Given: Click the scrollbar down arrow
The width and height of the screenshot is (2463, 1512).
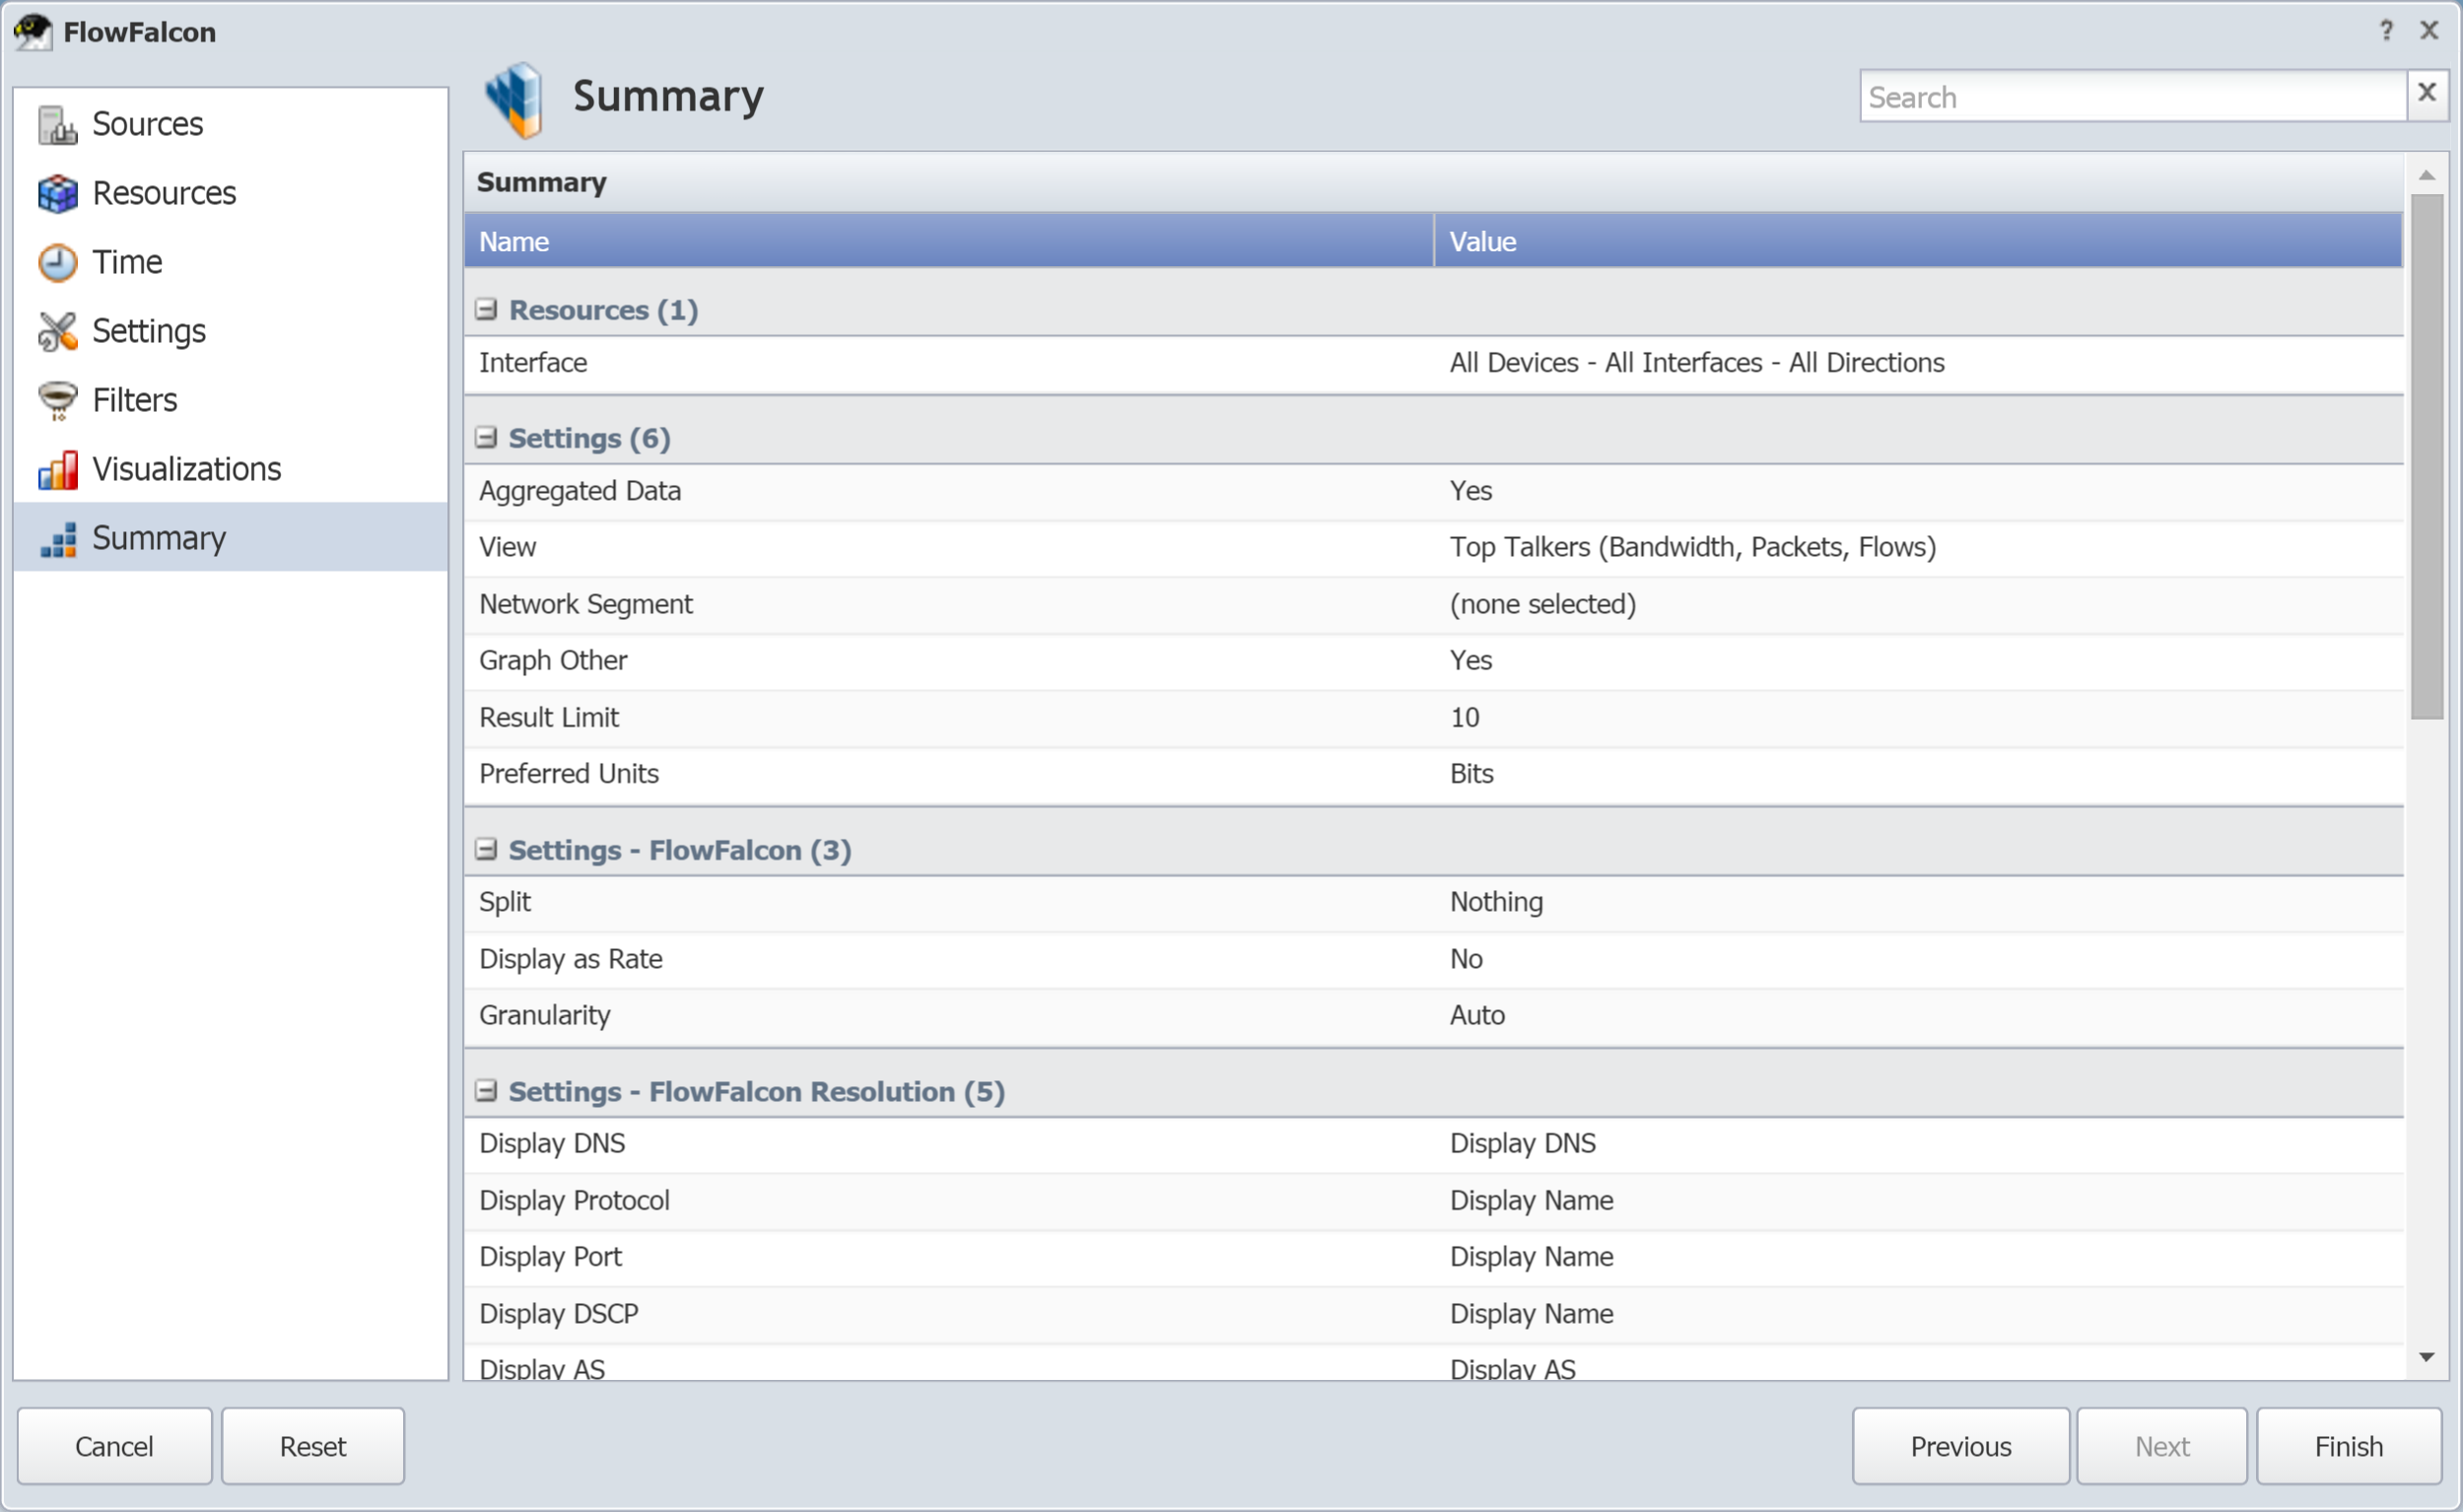Looking at the screenshot, I should point(2427,1357).
